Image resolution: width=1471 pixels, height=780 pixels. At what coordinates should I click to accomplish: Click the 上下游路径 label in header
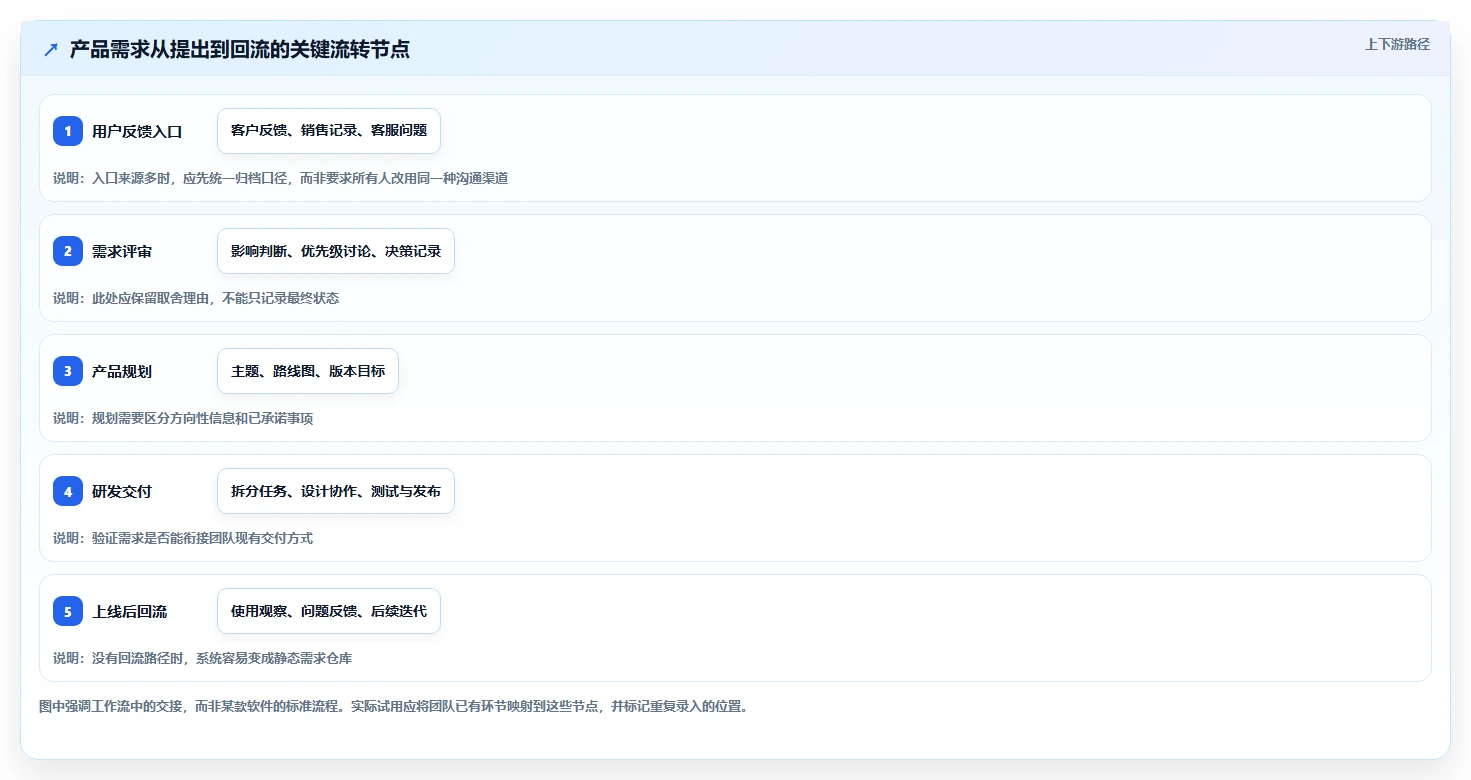[x=1397, y=44]
